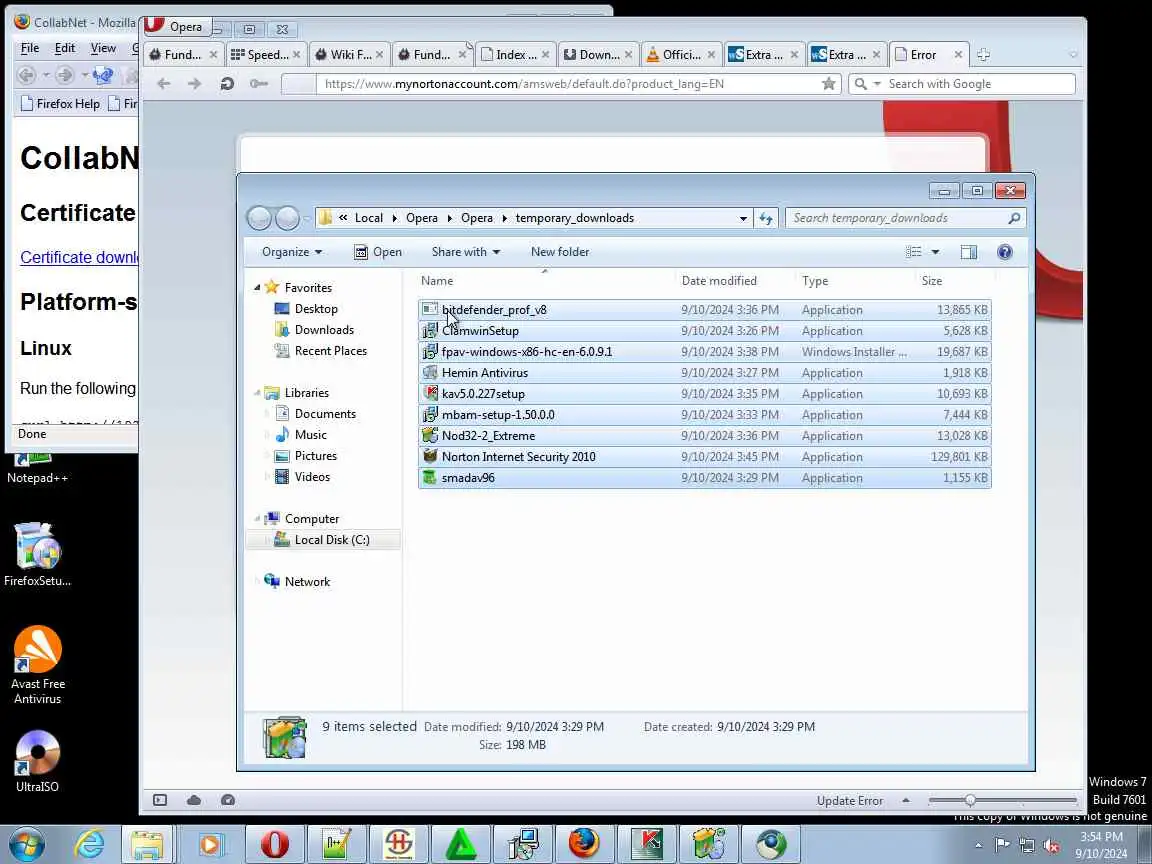Sort by Date modified column header
The height and width of the screenshot is (864, 1152).
click(719, 281)
